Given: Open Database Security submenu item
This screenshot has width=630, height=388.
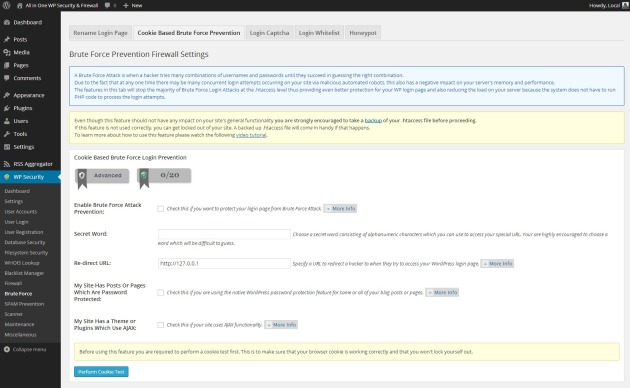Looking at the screenshot, I should 25,243.
